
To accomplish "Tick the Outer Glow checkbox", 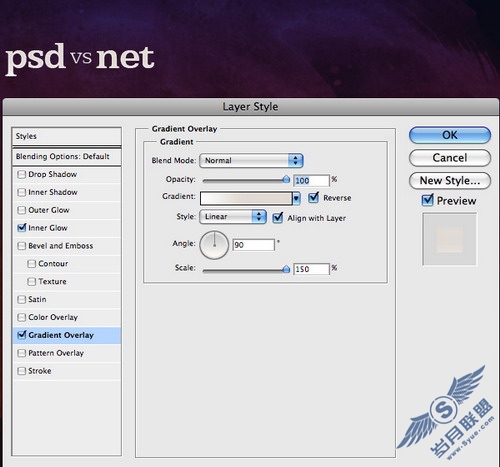I will pyautogui.click(x=22, y=210).
